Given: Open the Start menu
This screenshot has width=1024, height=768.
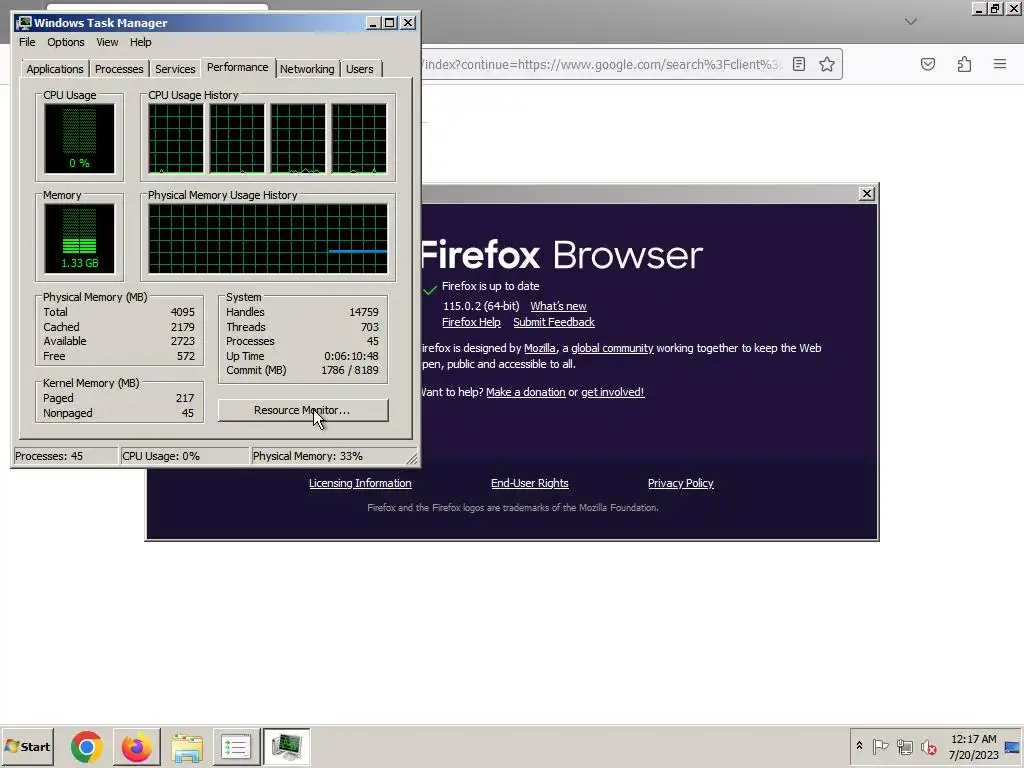Looking at the screenshot, I should pyautogui.click(x=27, y=746).
